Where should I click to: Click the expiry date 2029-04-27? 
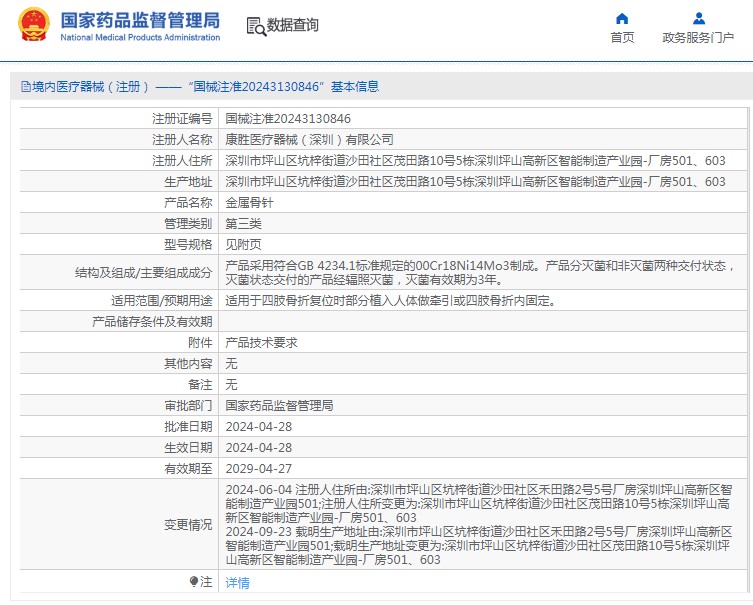(x=258, y=468)
